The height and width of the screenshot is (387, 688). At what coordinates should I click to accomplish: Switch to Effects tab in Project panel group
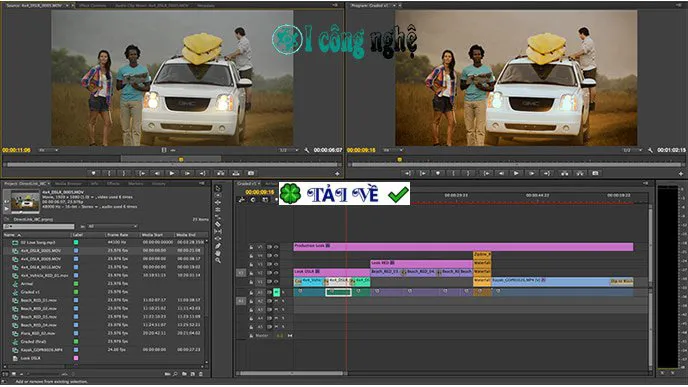[113, 183]
